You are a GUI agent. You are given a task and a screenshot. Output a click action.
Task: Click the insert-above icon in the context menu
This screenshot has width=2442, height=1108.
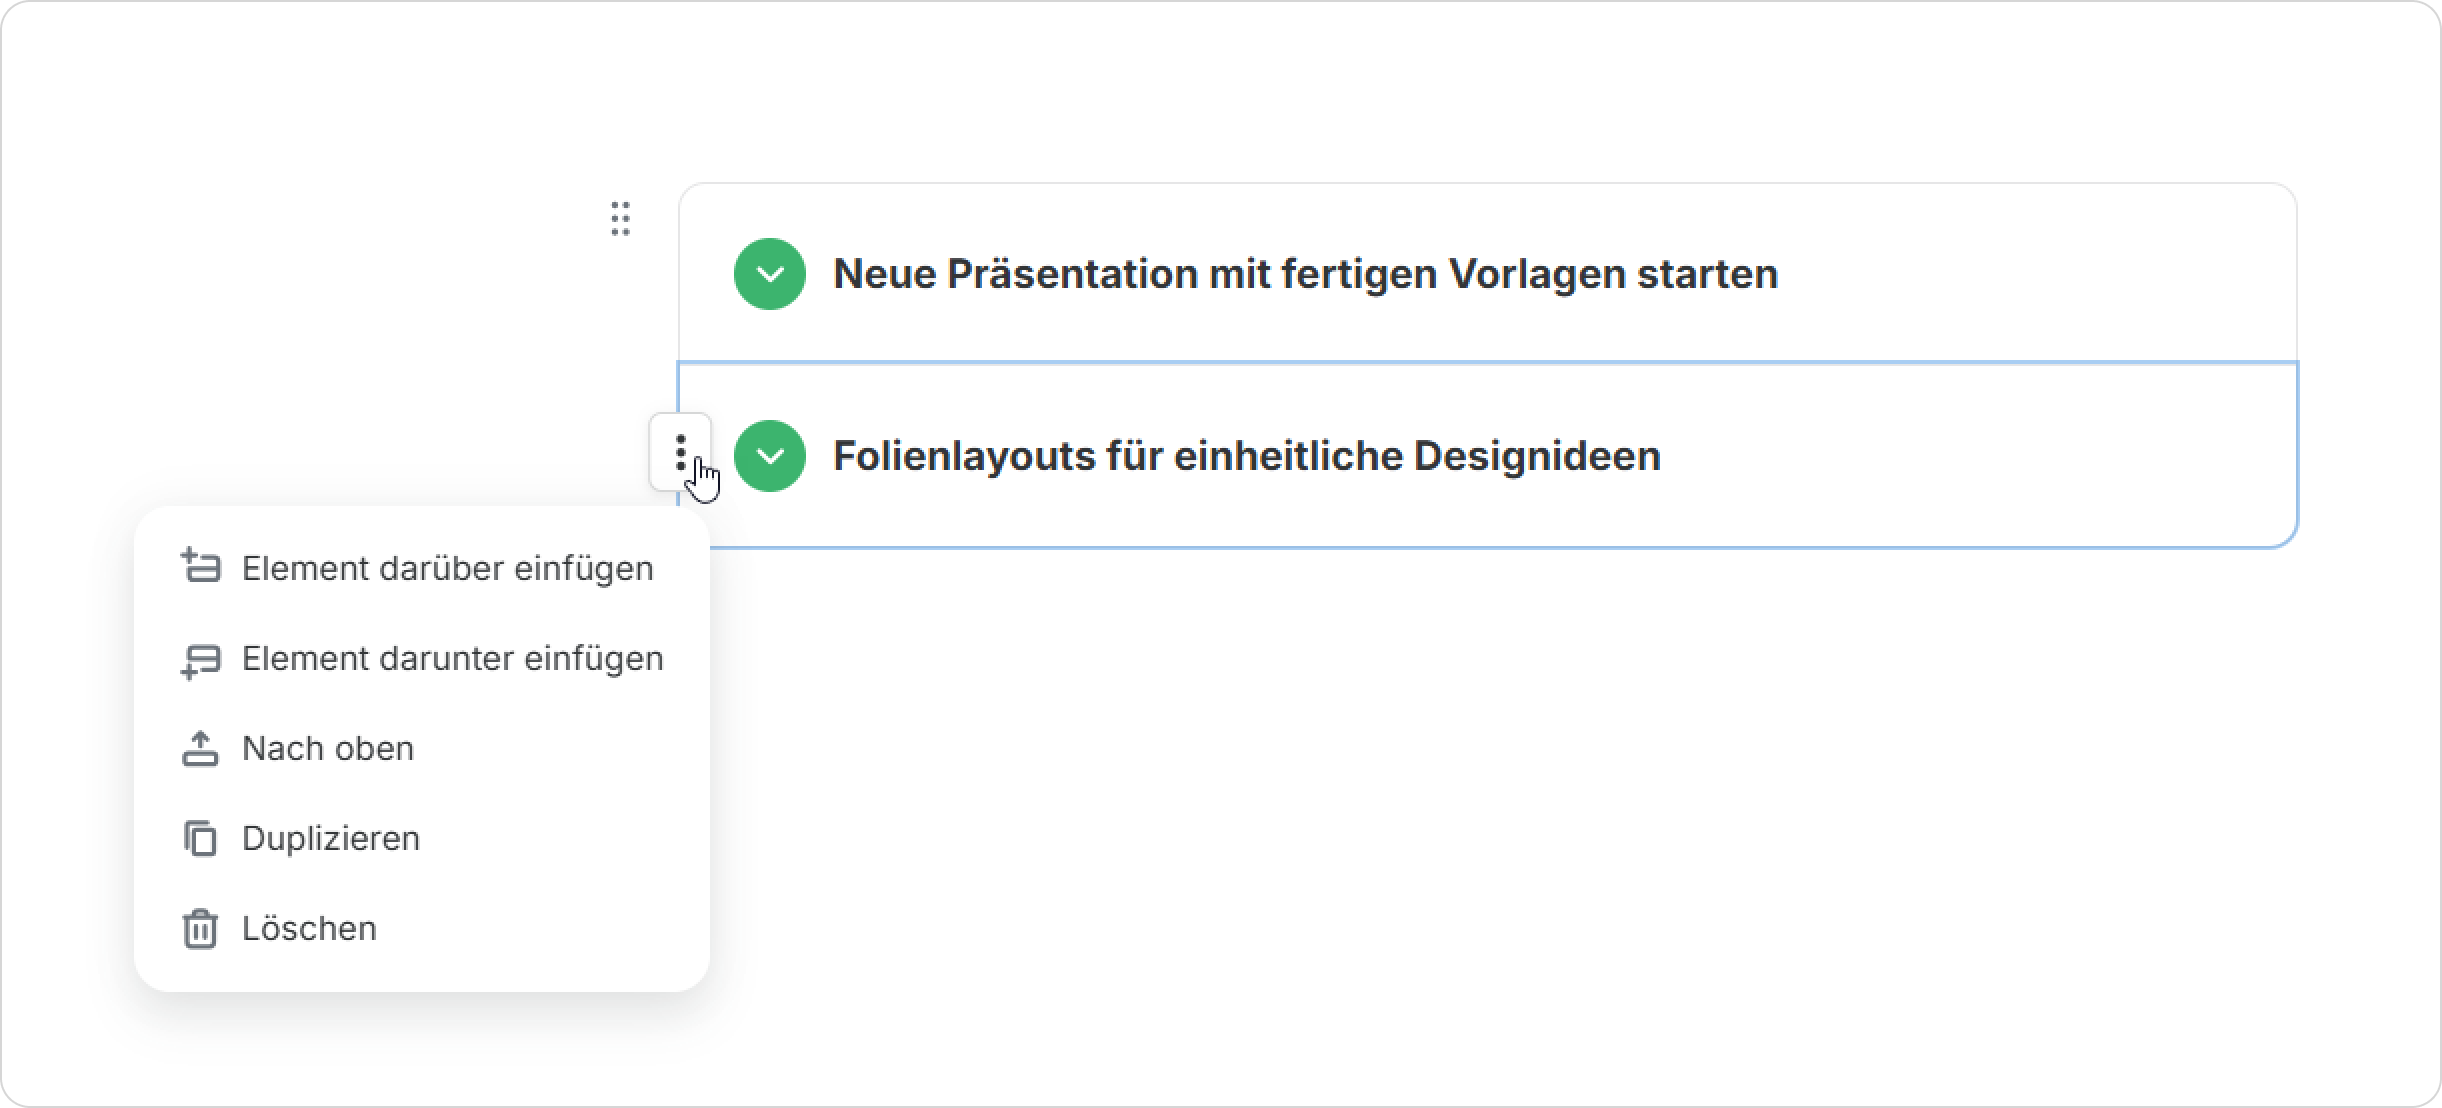(200, 567)
